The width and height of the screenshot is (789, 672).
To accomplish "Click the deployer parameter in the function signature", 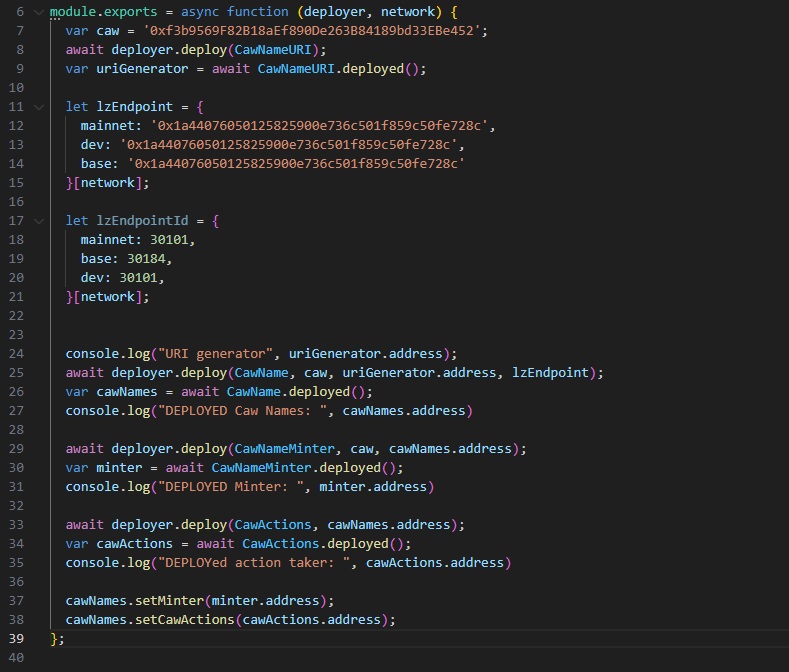I will 335,12.
